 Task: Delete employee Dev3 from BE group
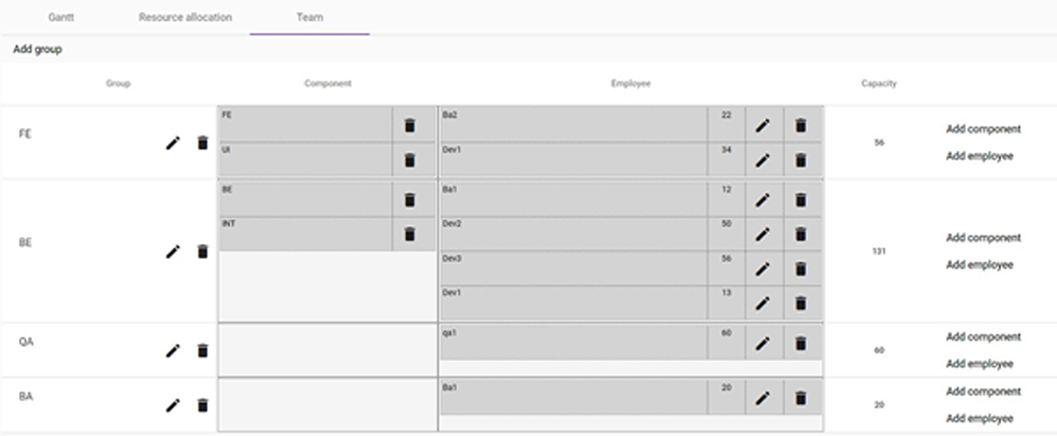click(800, 269)
